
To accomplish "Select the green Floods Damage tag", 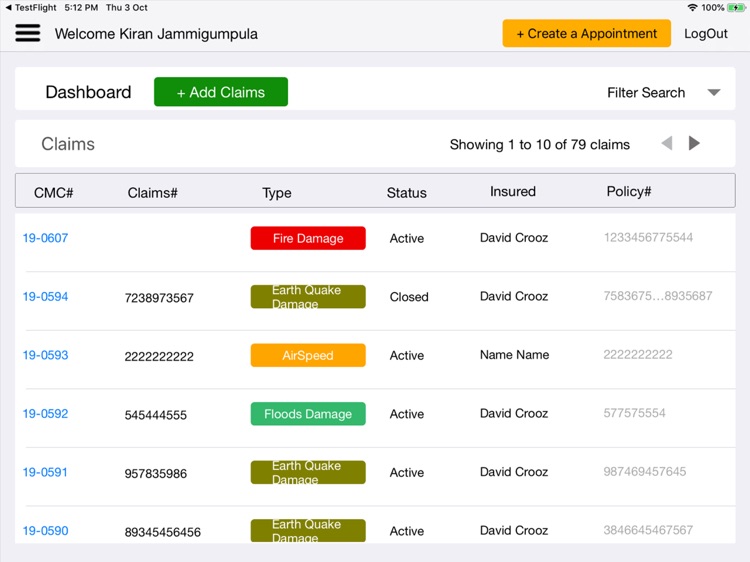I will pyautogui.click(x=308, y=414).
